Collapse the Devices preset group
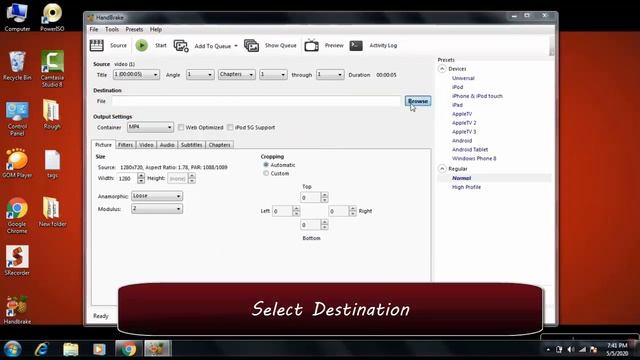 [442, 69]
